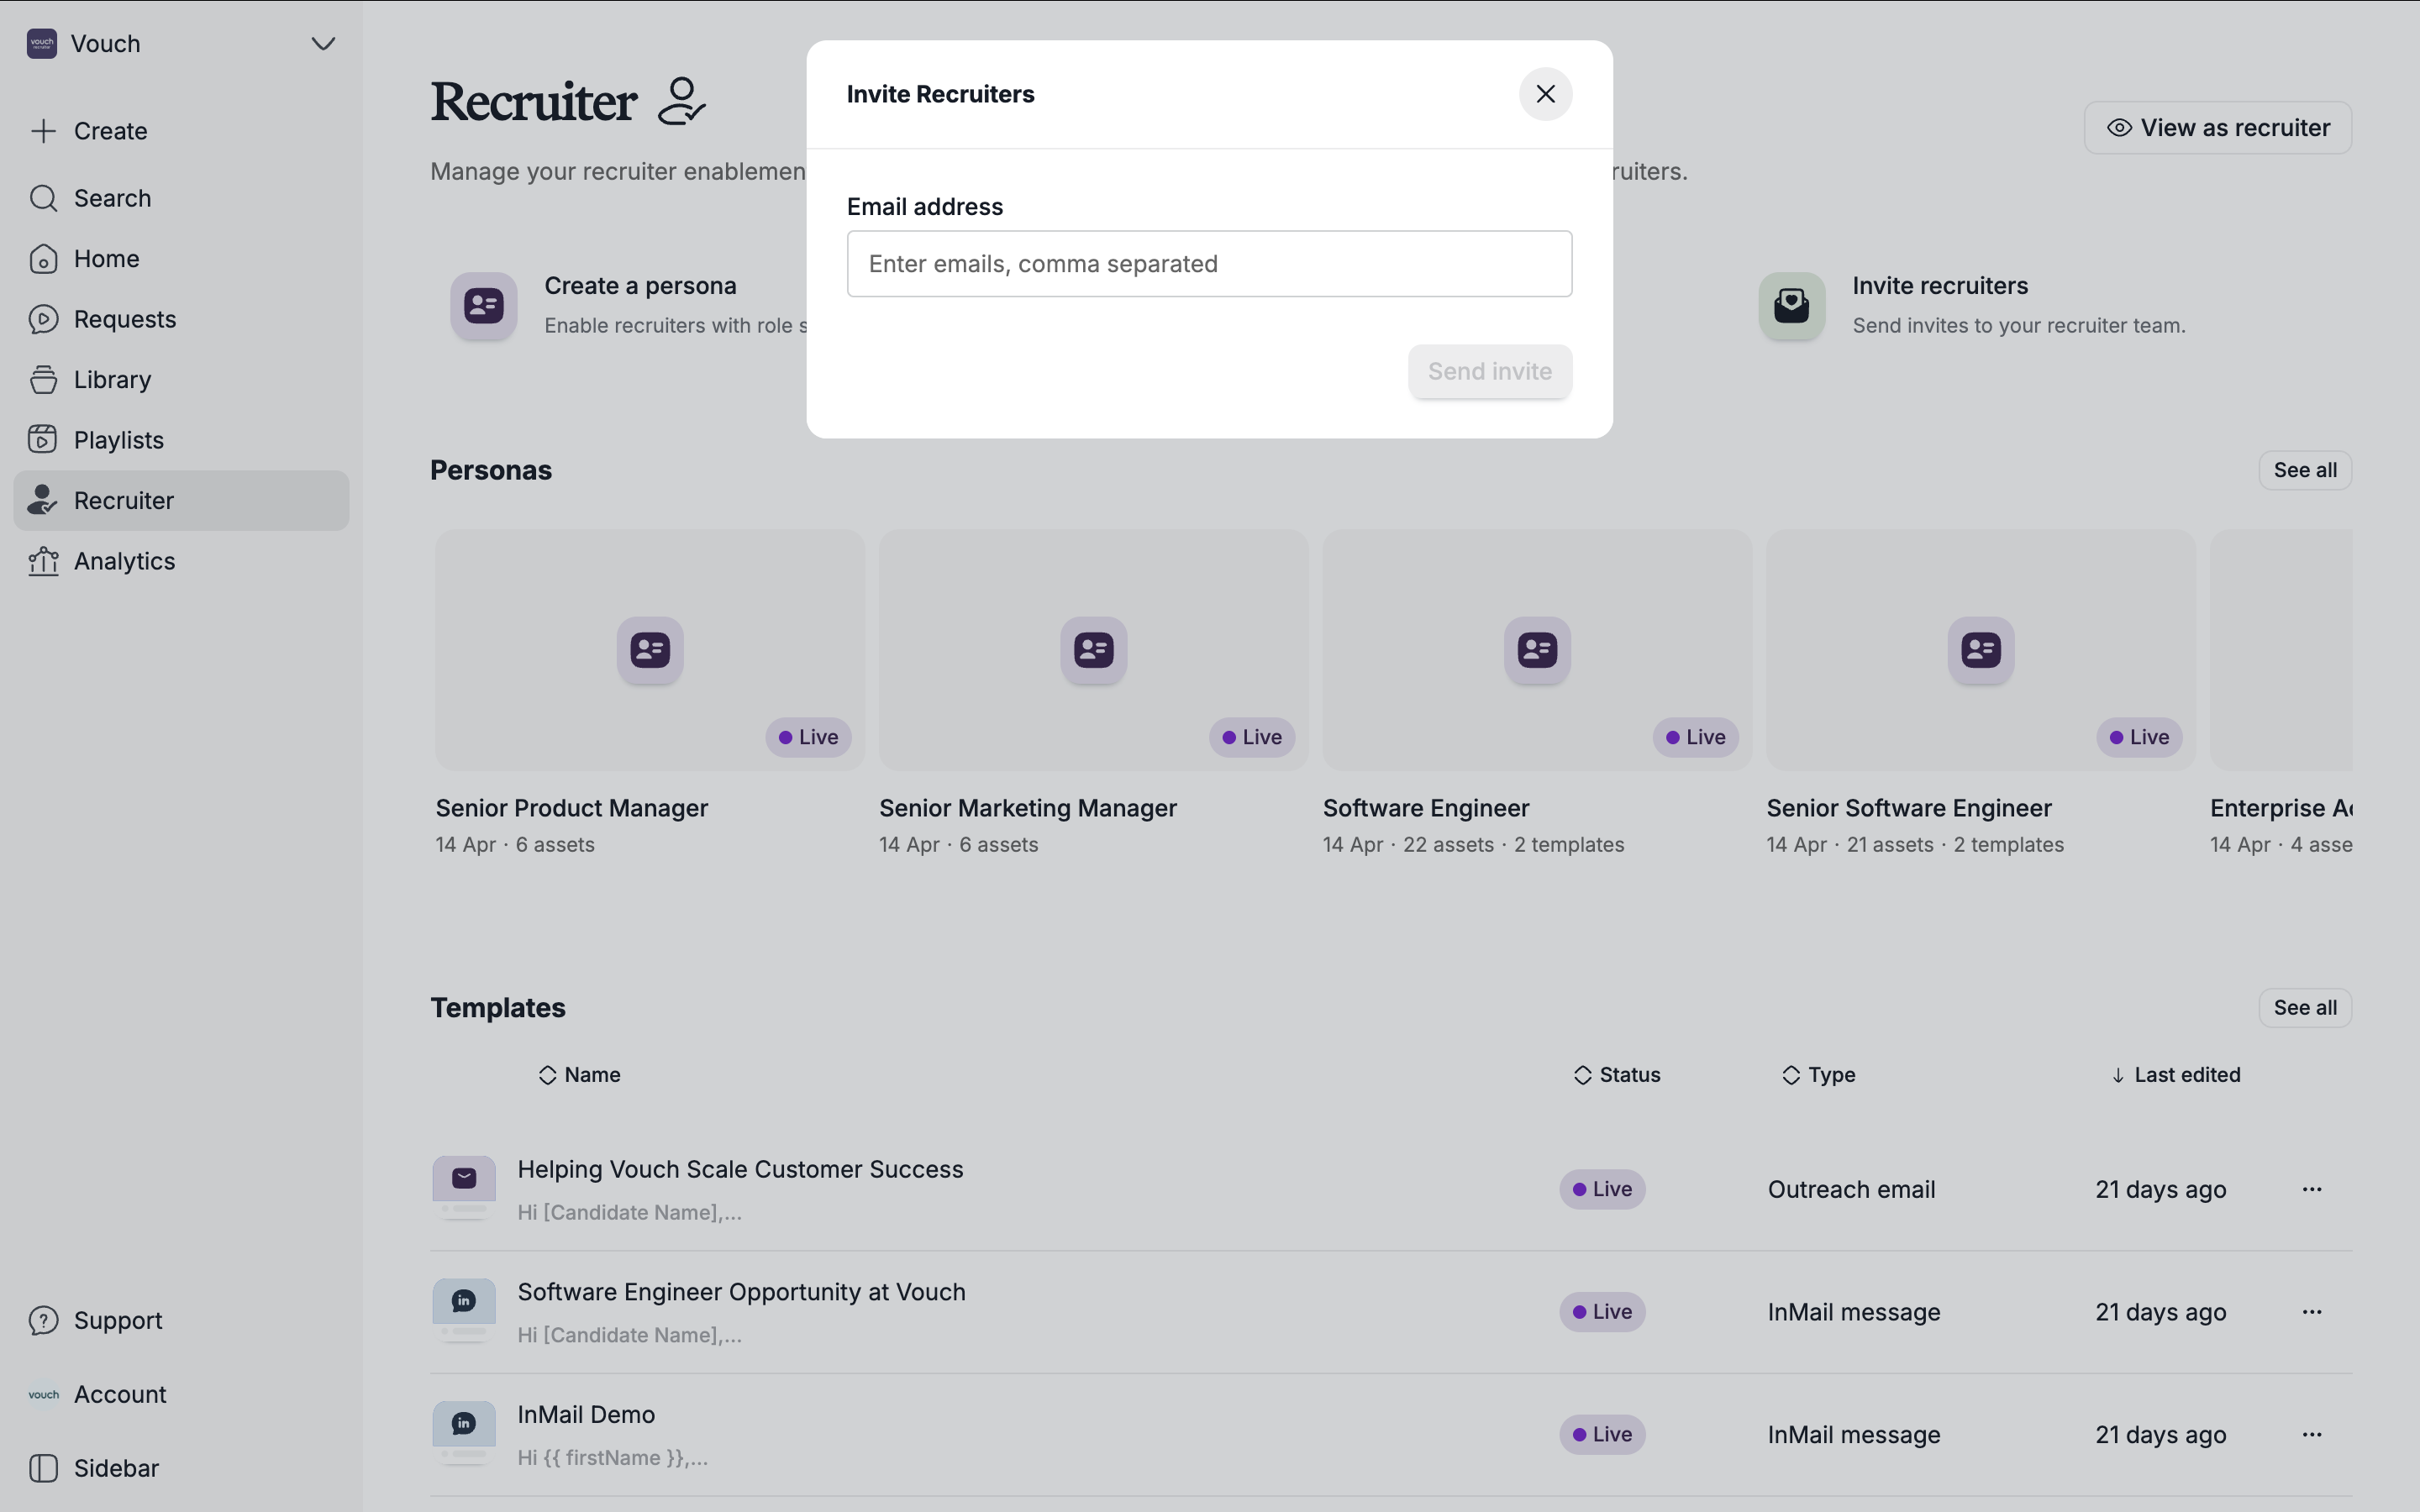
Task: Sort templates by Last edited column
Action: click(x=2175, y=1075)
